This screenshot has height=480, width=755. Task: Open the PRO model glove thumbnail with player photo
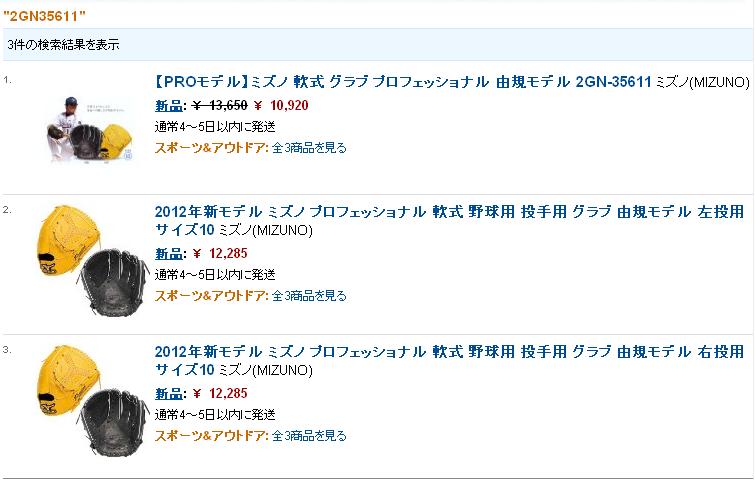point(92,131)
